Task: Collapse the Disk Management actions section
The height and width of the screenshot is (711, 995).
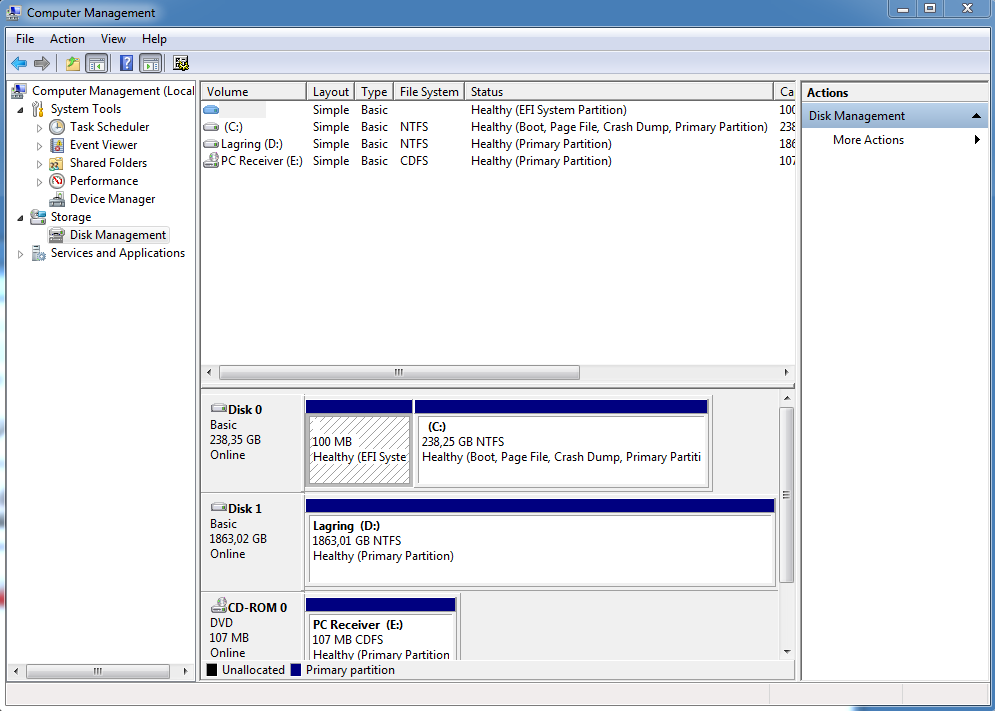Action: (x=976, y=116)
